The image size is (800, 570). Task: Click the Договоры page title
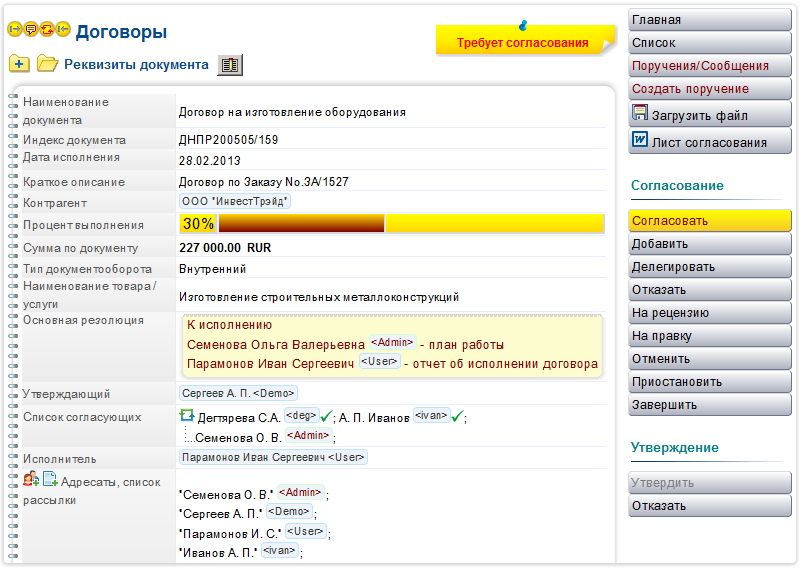click(x=121, y=32)
